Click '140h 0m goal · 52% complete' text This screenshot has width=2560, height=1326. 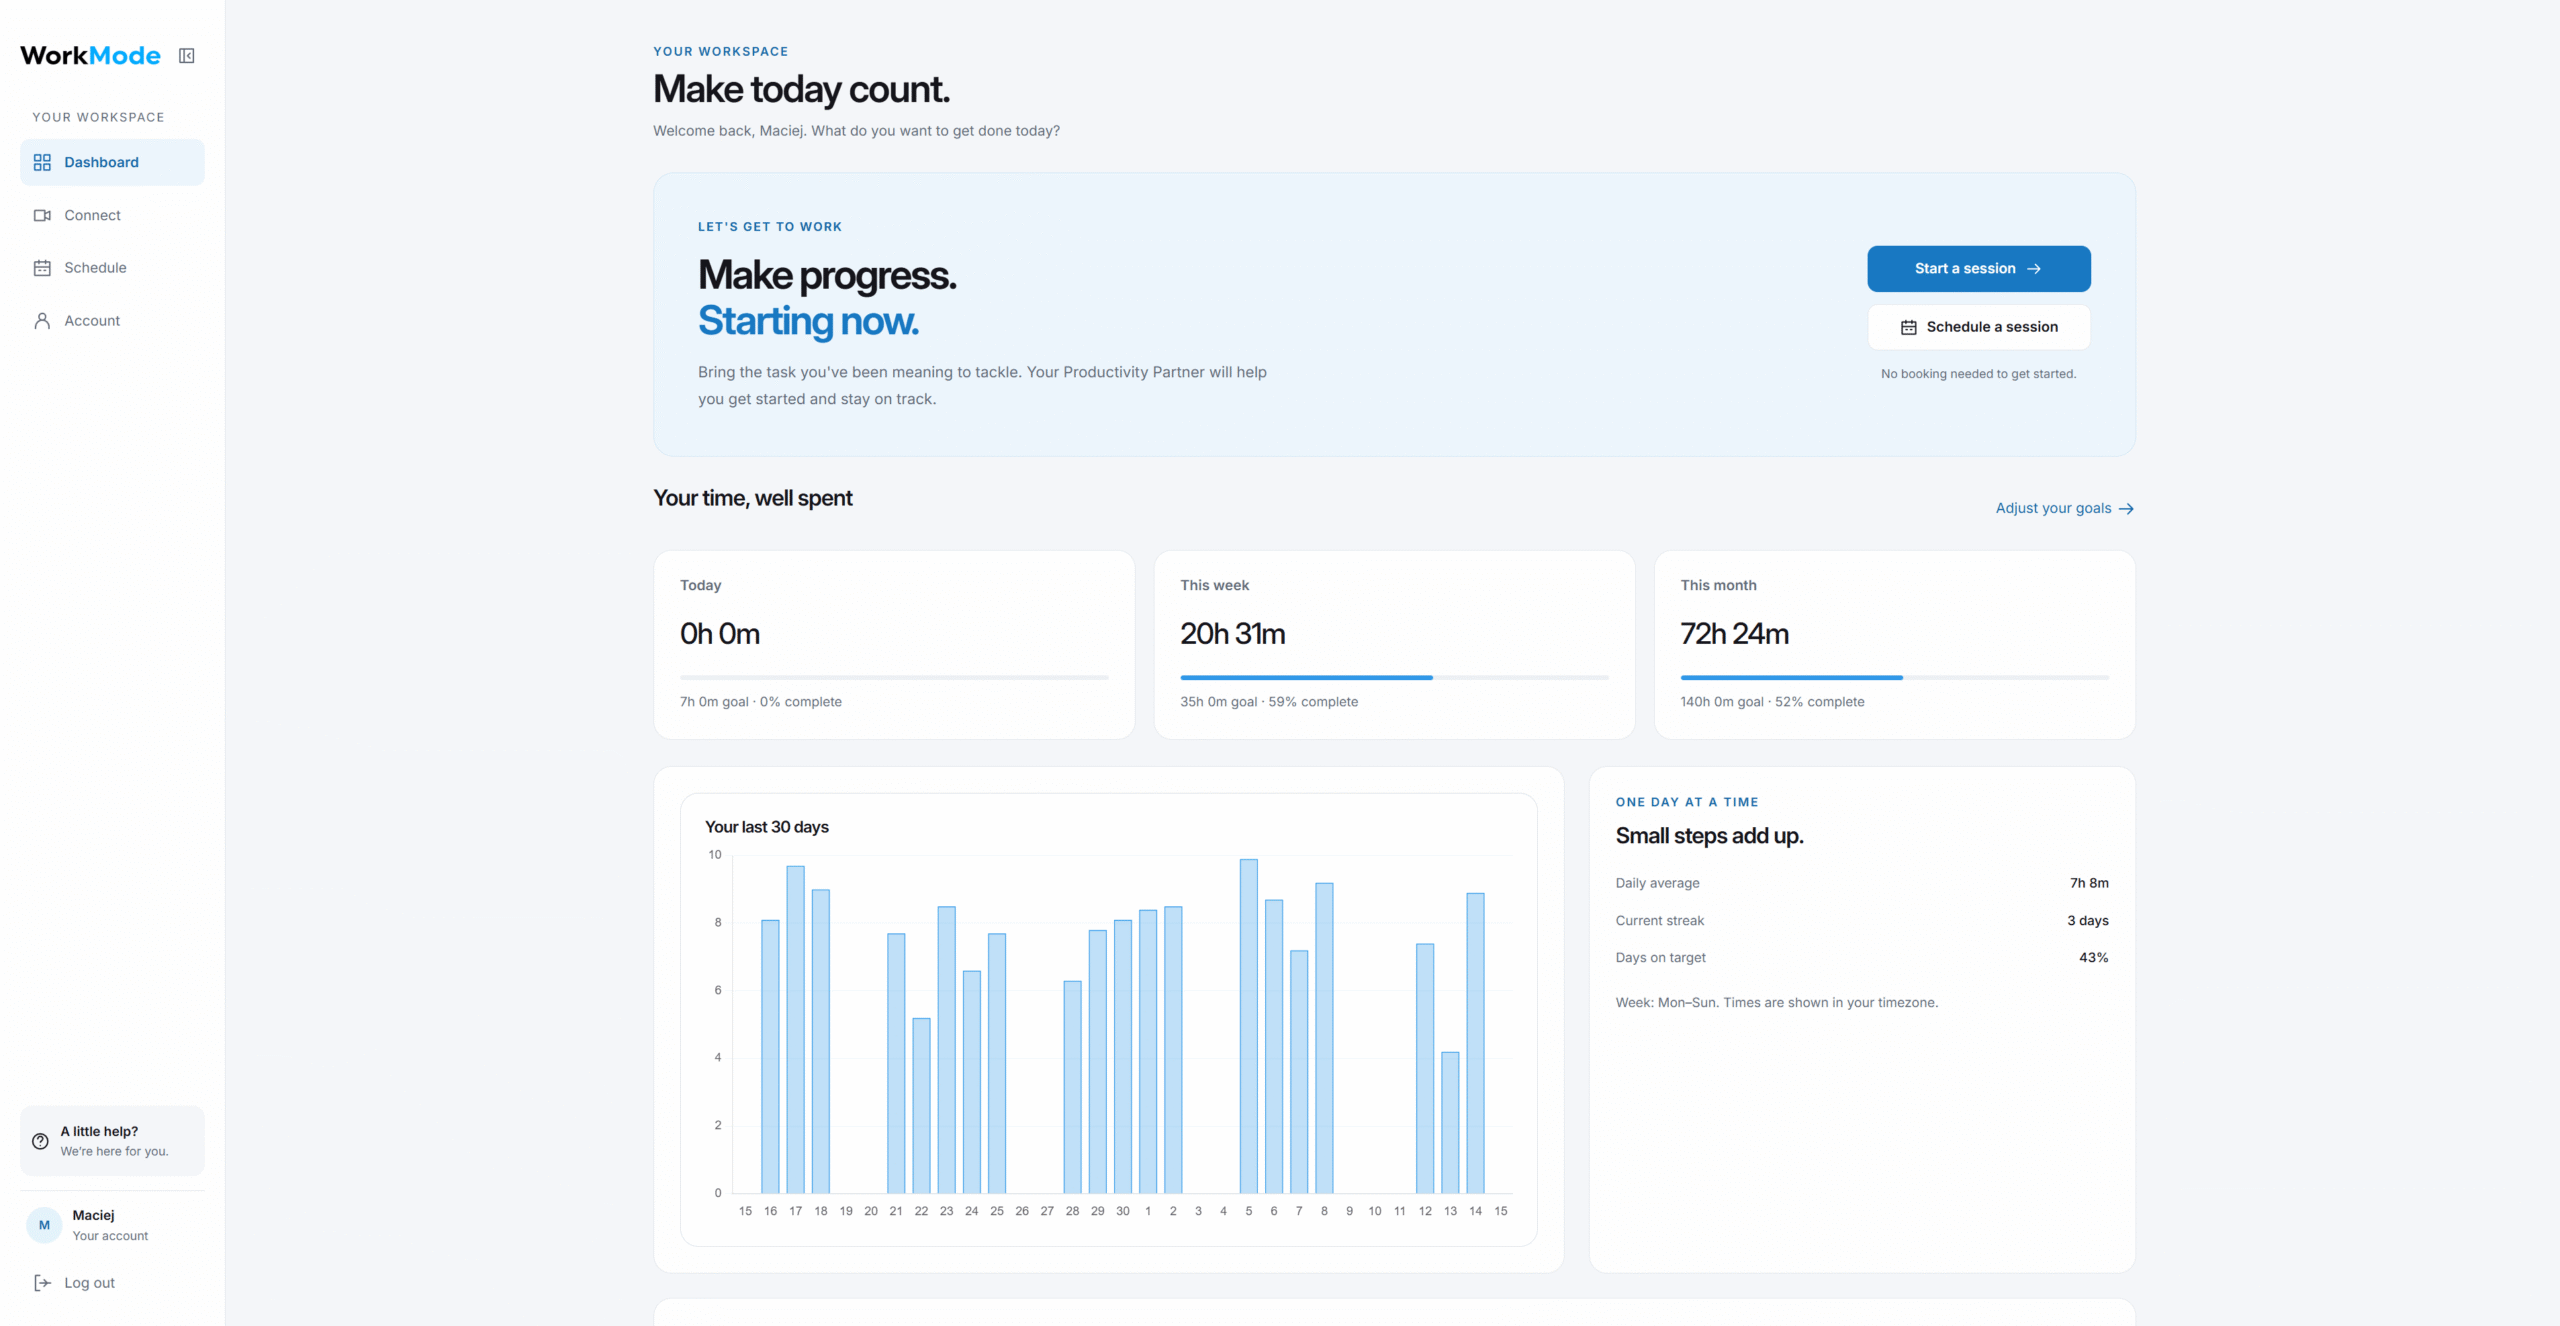click(1772, 702)
